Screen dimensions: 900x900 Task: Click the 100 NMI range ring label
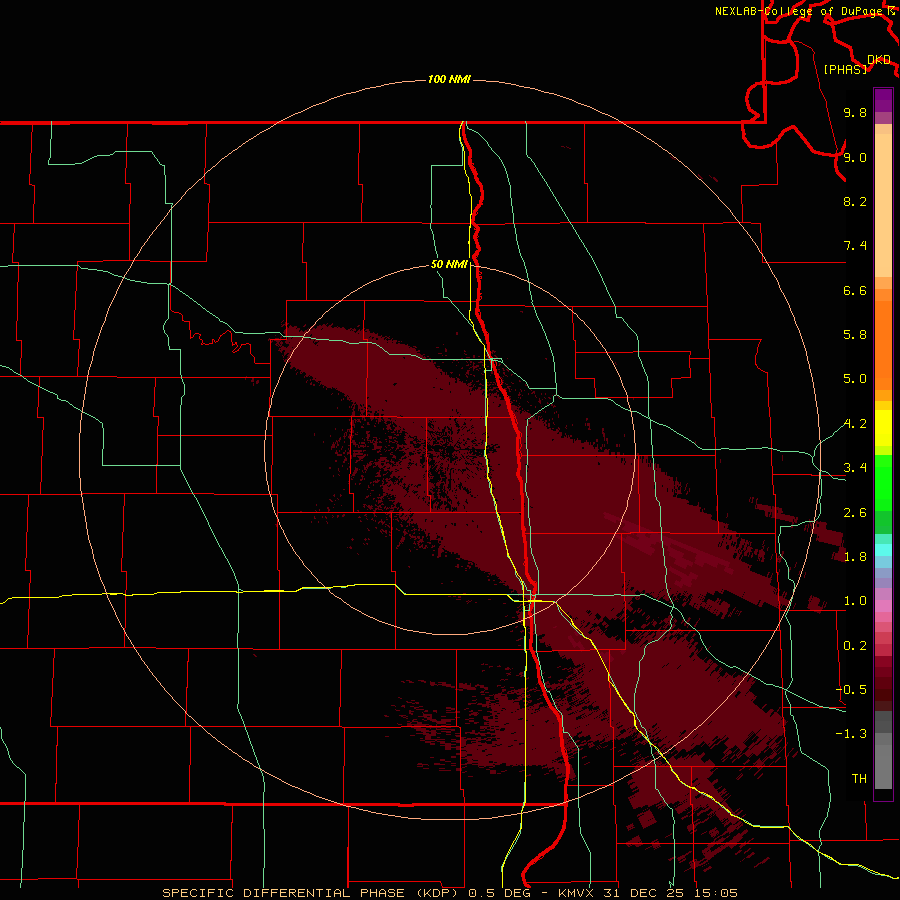click(x=449, y=79)
